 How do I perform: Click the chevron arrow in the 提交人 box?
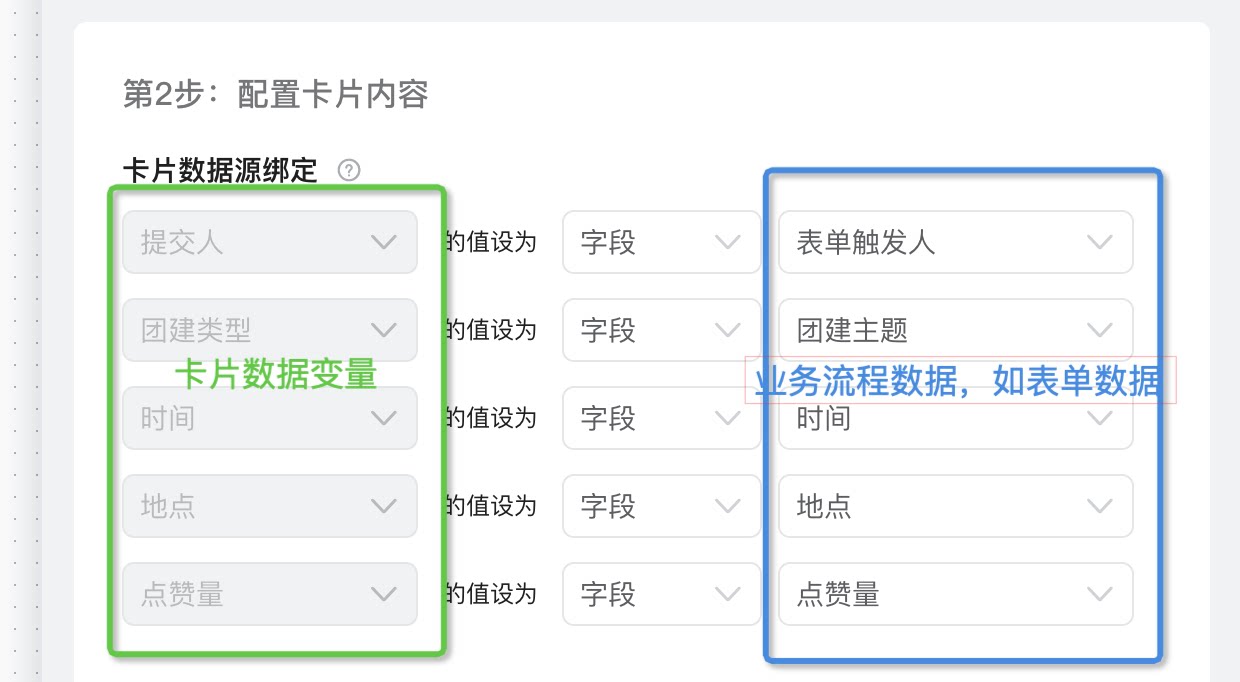384,242
